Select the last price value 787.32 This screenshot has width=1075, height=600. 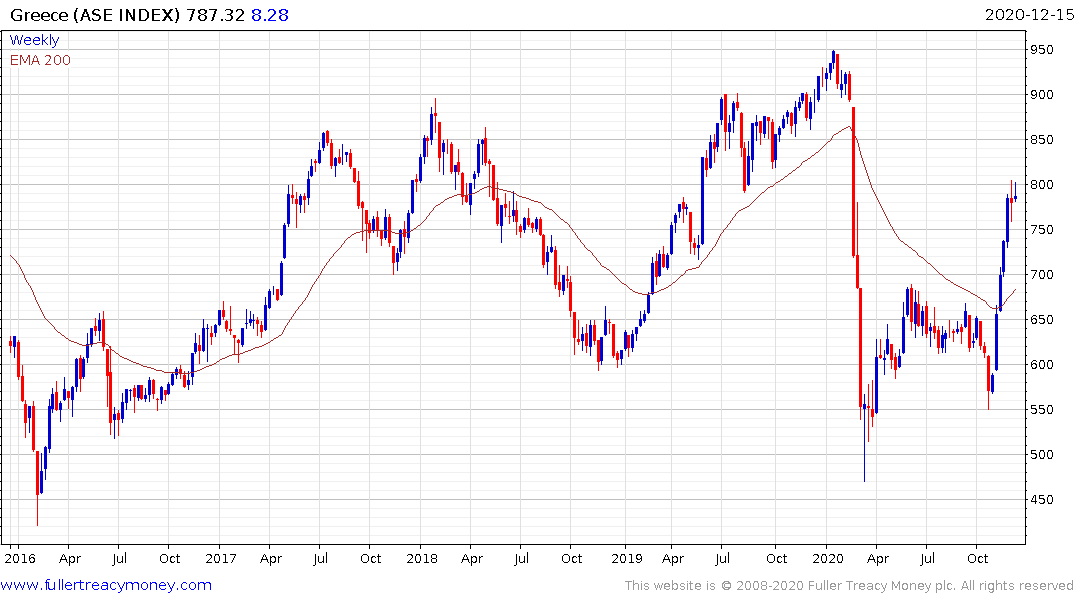tap(215, 15)
